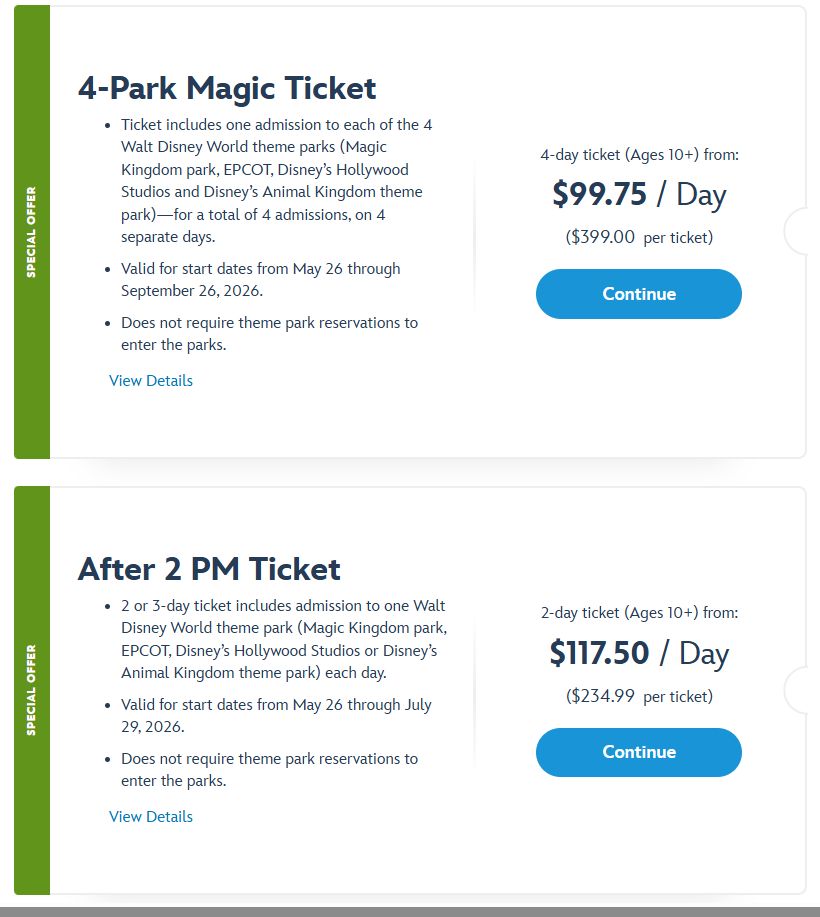820x917 pixels.
Task: Click the 2-day ticket (Ages 10+) label
Action: 639,612
